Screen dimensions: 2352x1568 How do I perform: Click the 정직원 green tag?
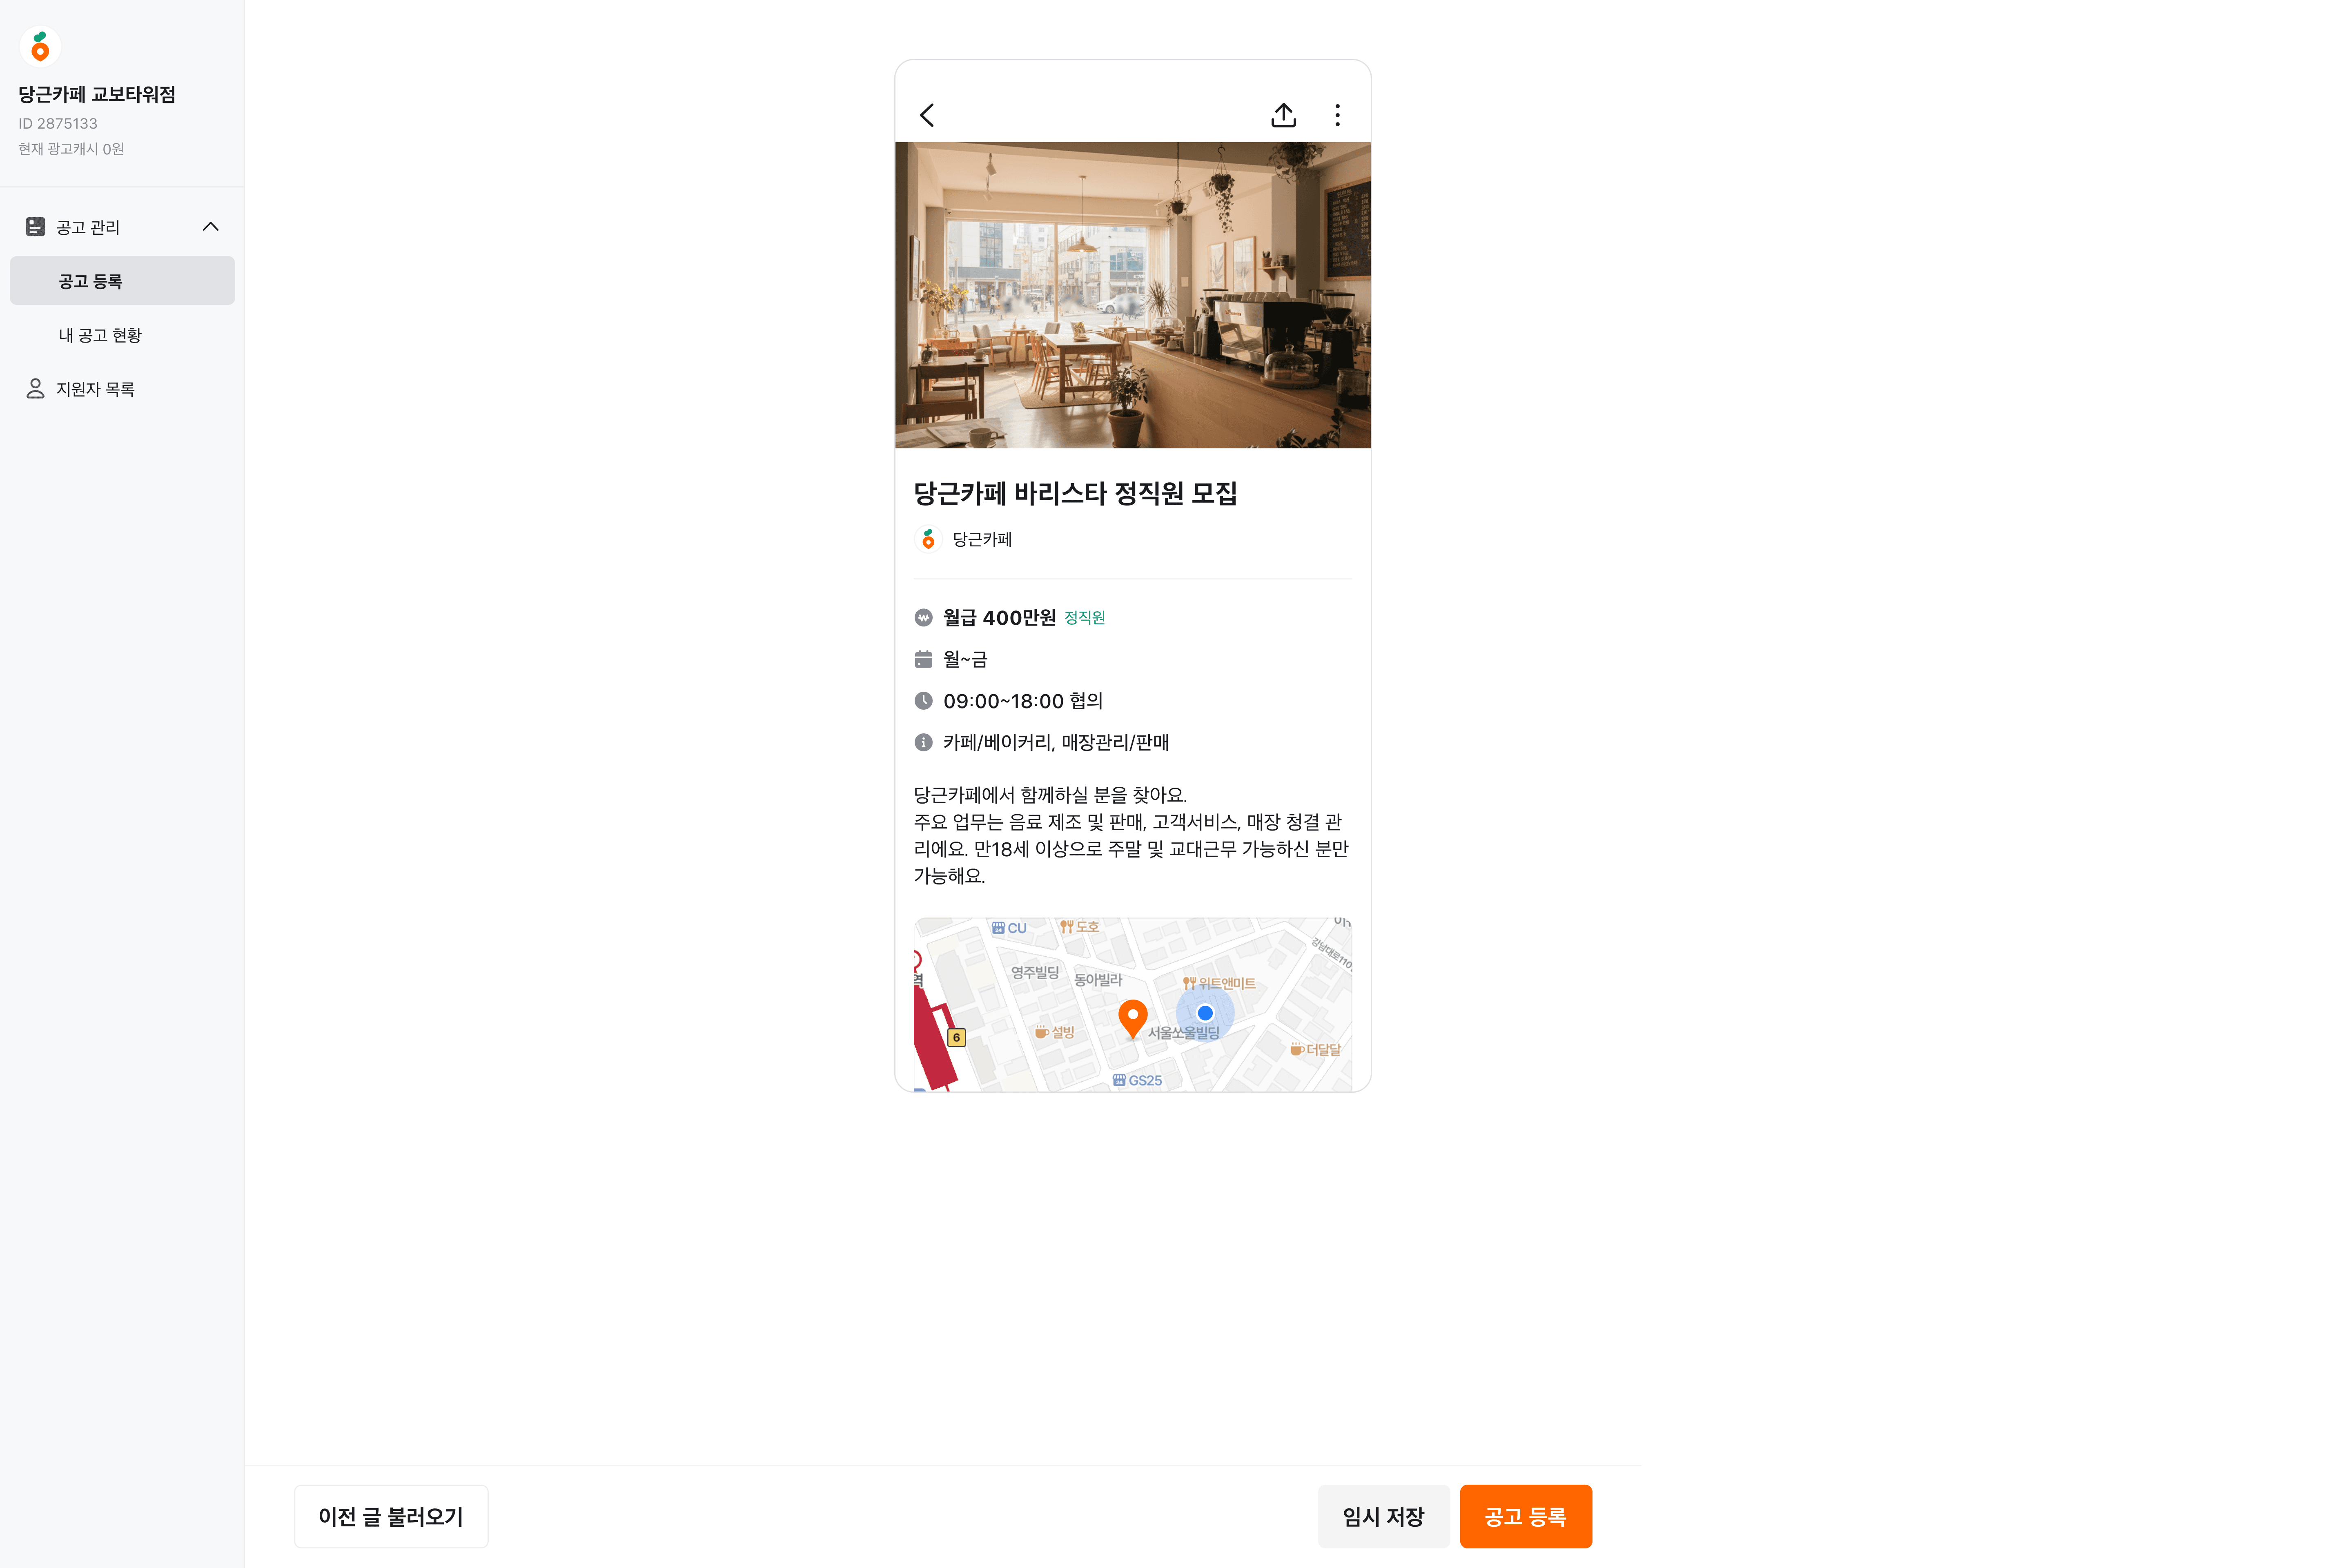pos(1084,618)
